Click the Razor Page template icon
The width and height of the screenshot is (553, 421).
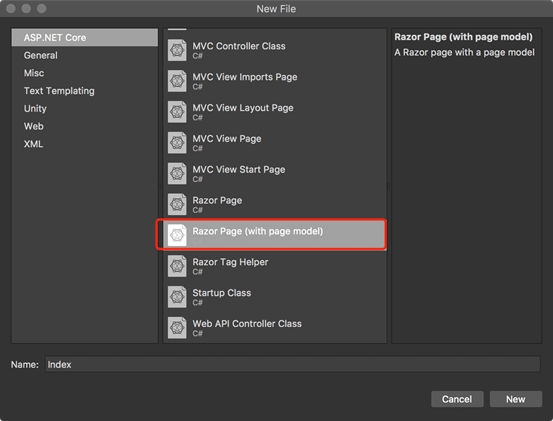pyautogui.click(x=177, y=205)
